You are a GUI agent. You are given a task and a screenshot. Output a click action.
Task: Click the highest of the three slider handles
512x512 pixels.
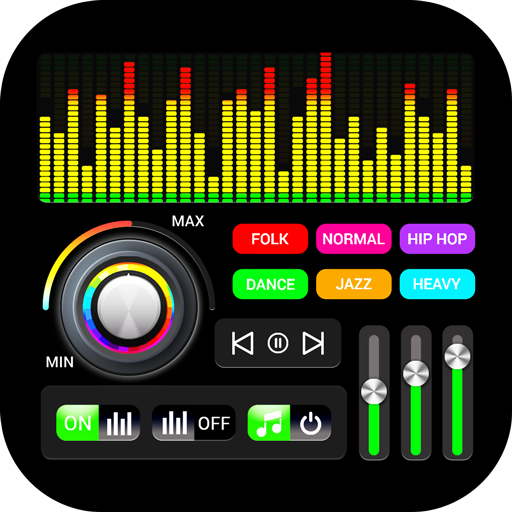pos(457,356)
